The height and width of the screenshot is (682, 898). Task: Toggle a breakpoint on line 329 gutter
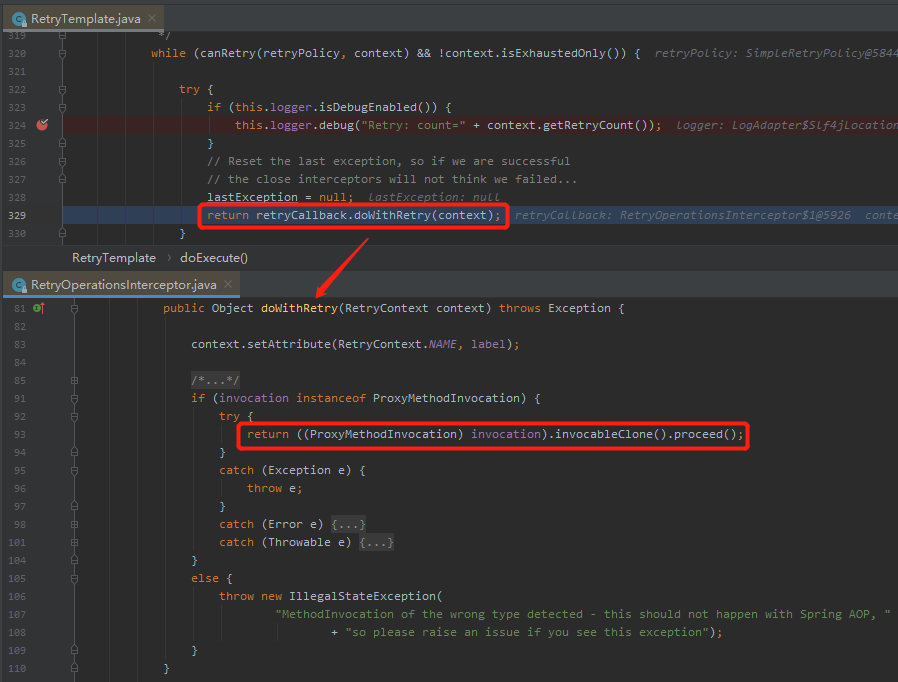[40, 215]
